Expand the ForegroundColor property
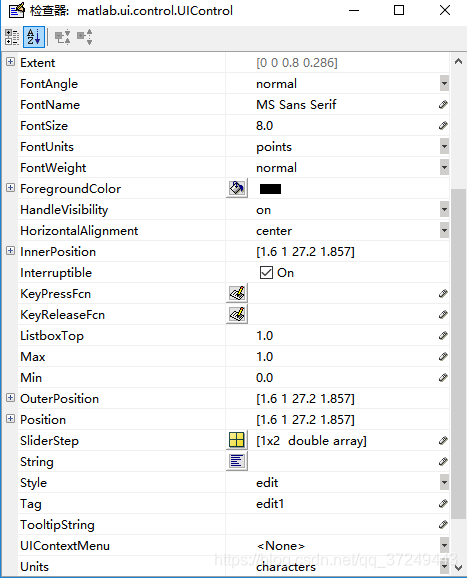This screenshot has width=467, height=578. coord(10,188)
